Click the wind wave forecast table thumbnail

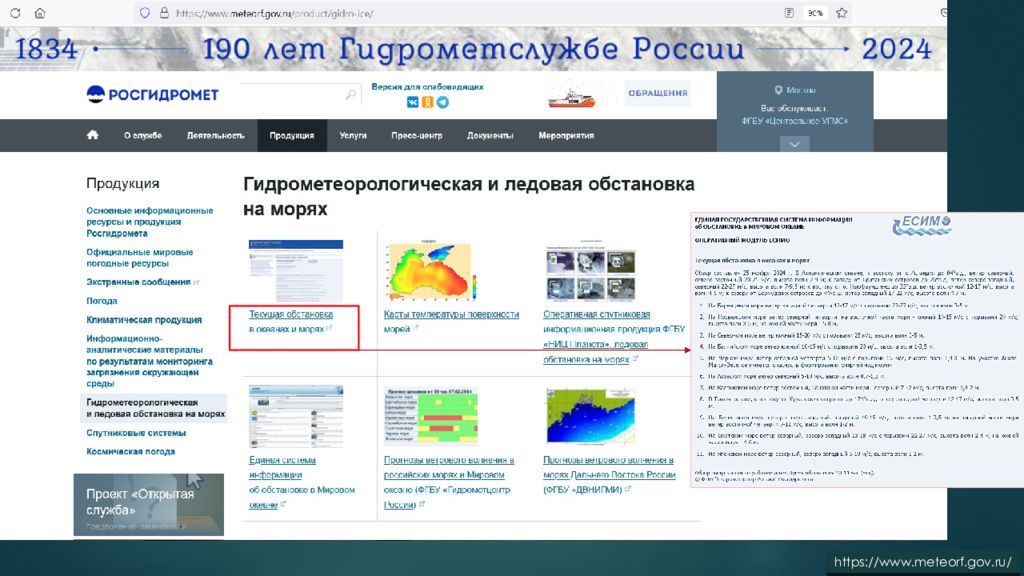pos(431,417)
